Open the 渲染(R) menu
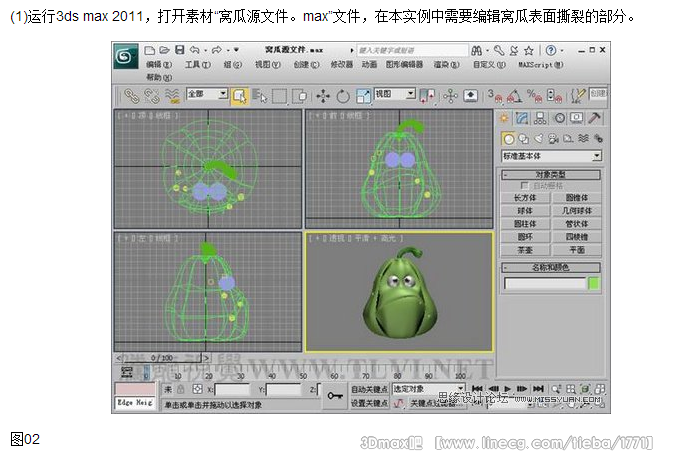Image resolution: width=682 pixels, height=460 pixels. point(446,65)
